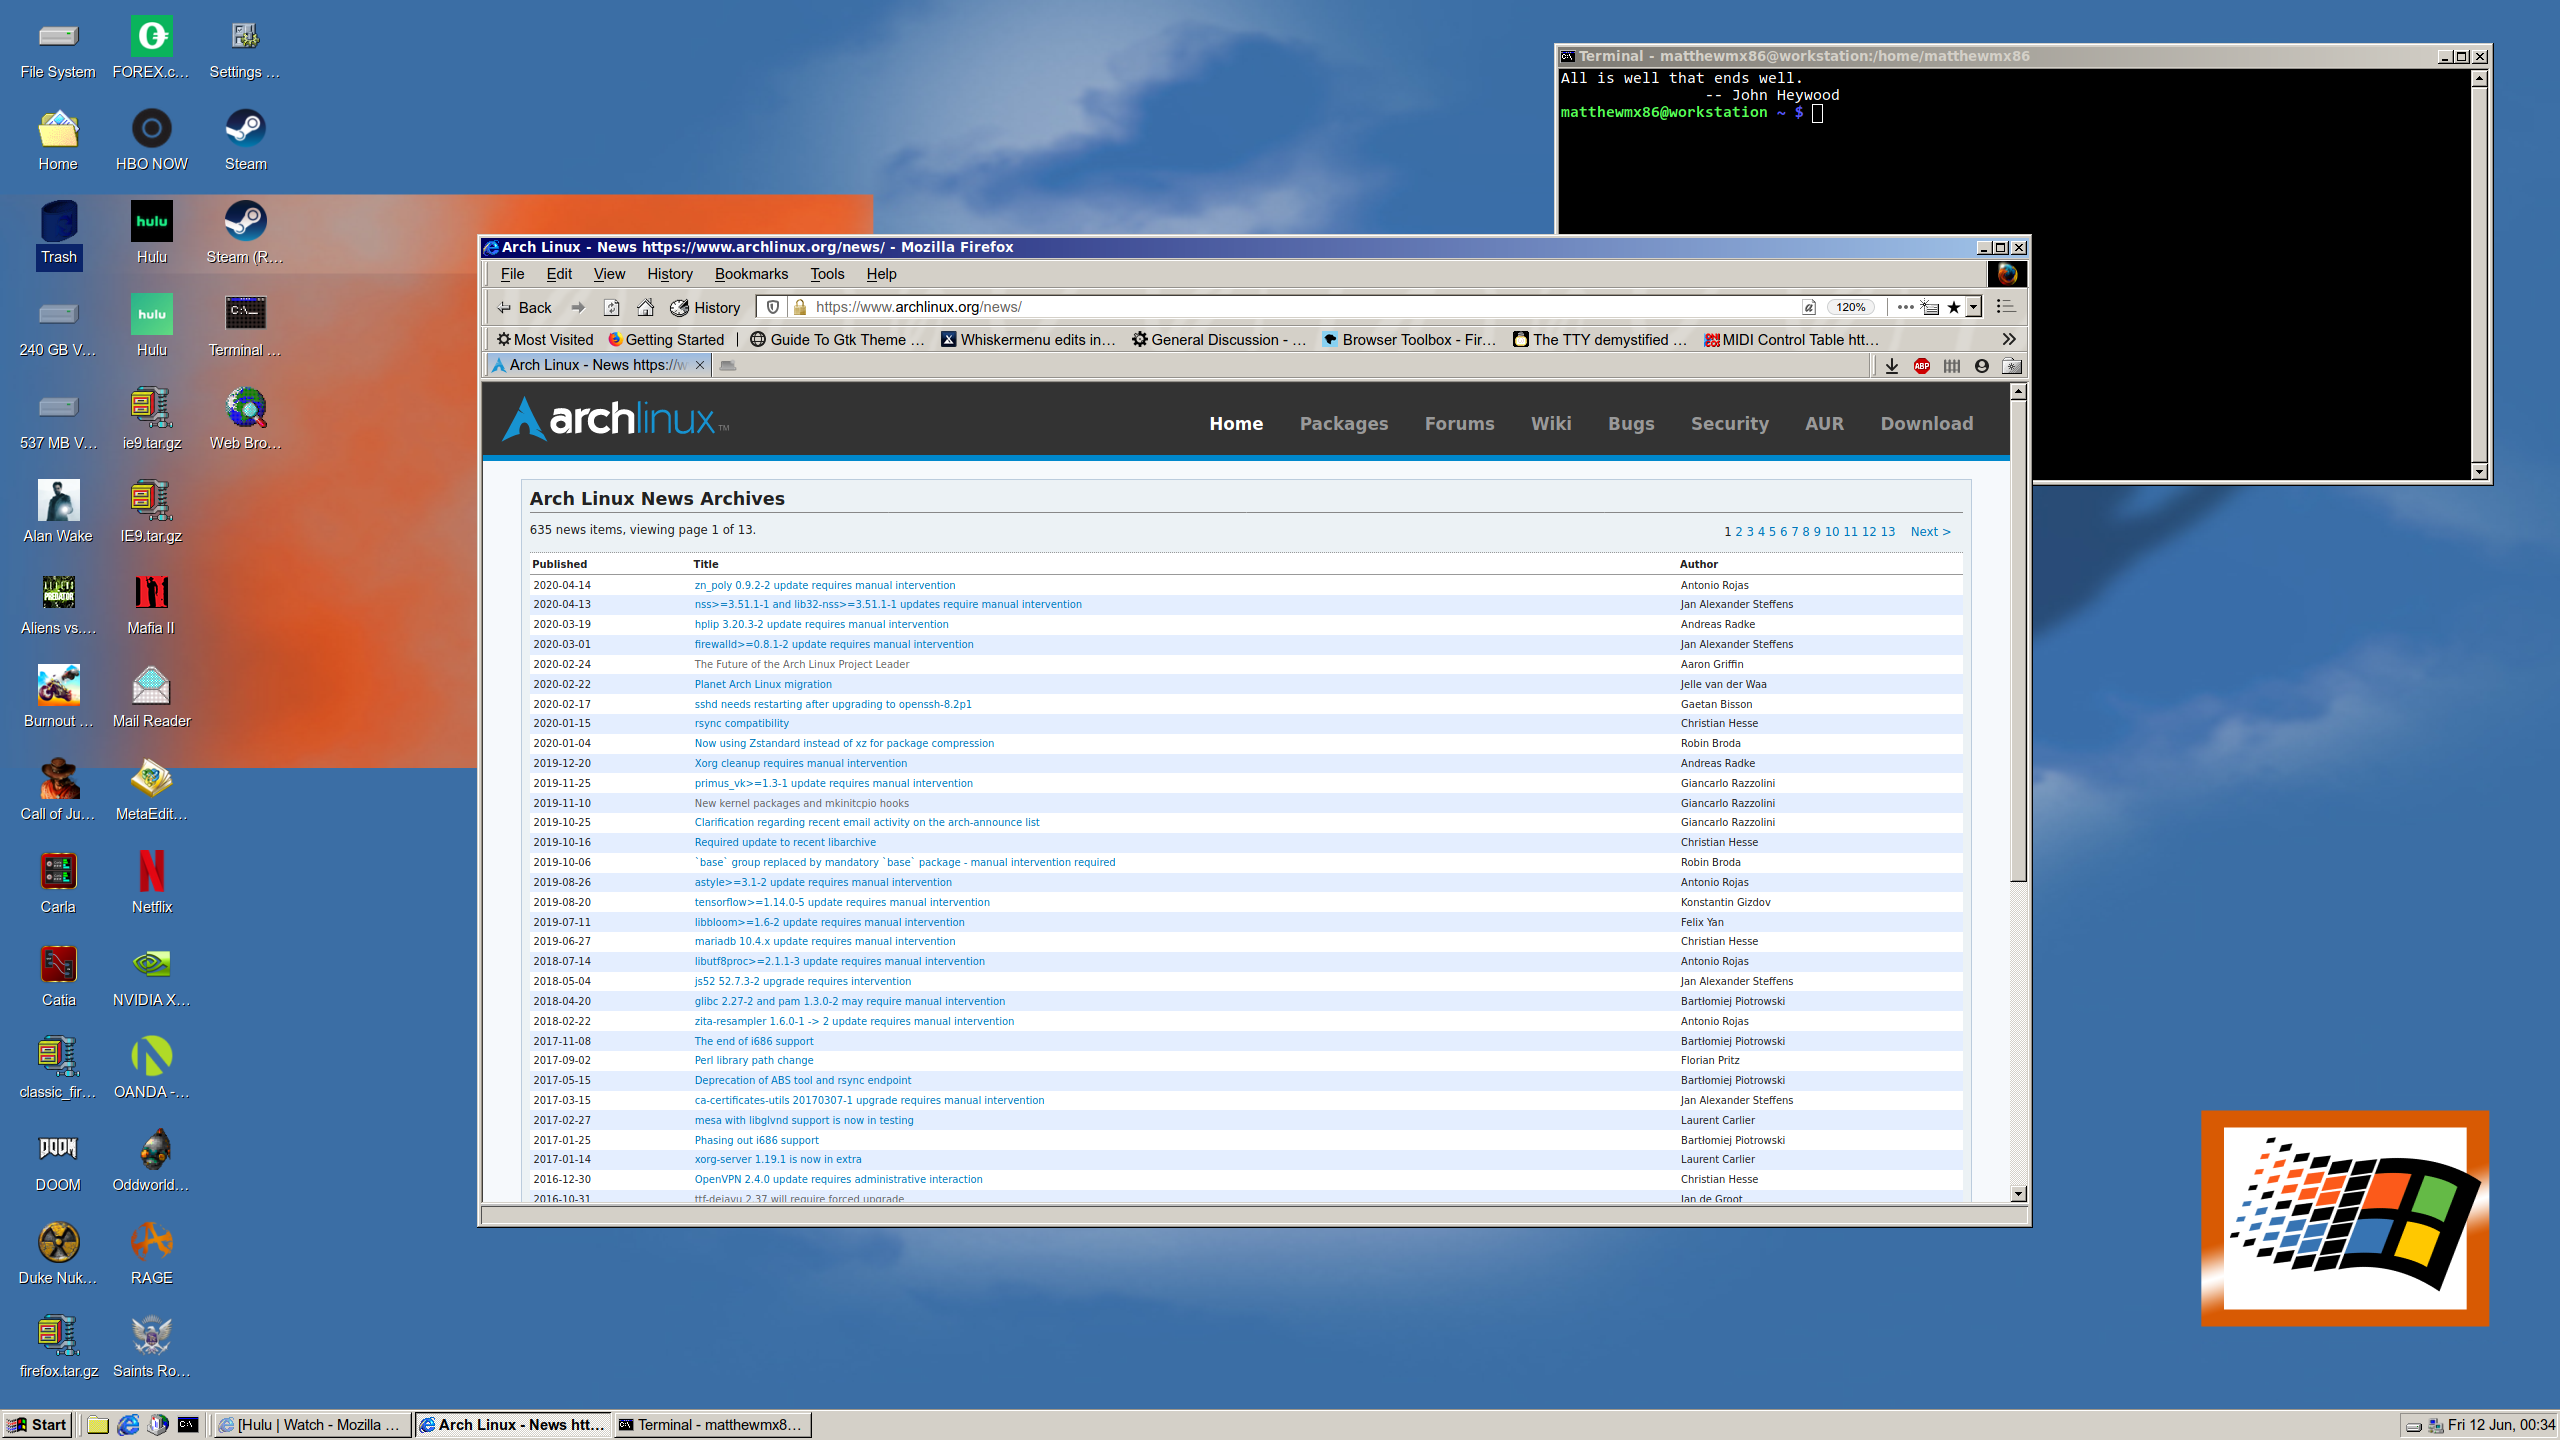Screen dimensions: 2560x1440
Task: Launch the RAGE desktop shortcut
Action: click(x=152, y=1254)
